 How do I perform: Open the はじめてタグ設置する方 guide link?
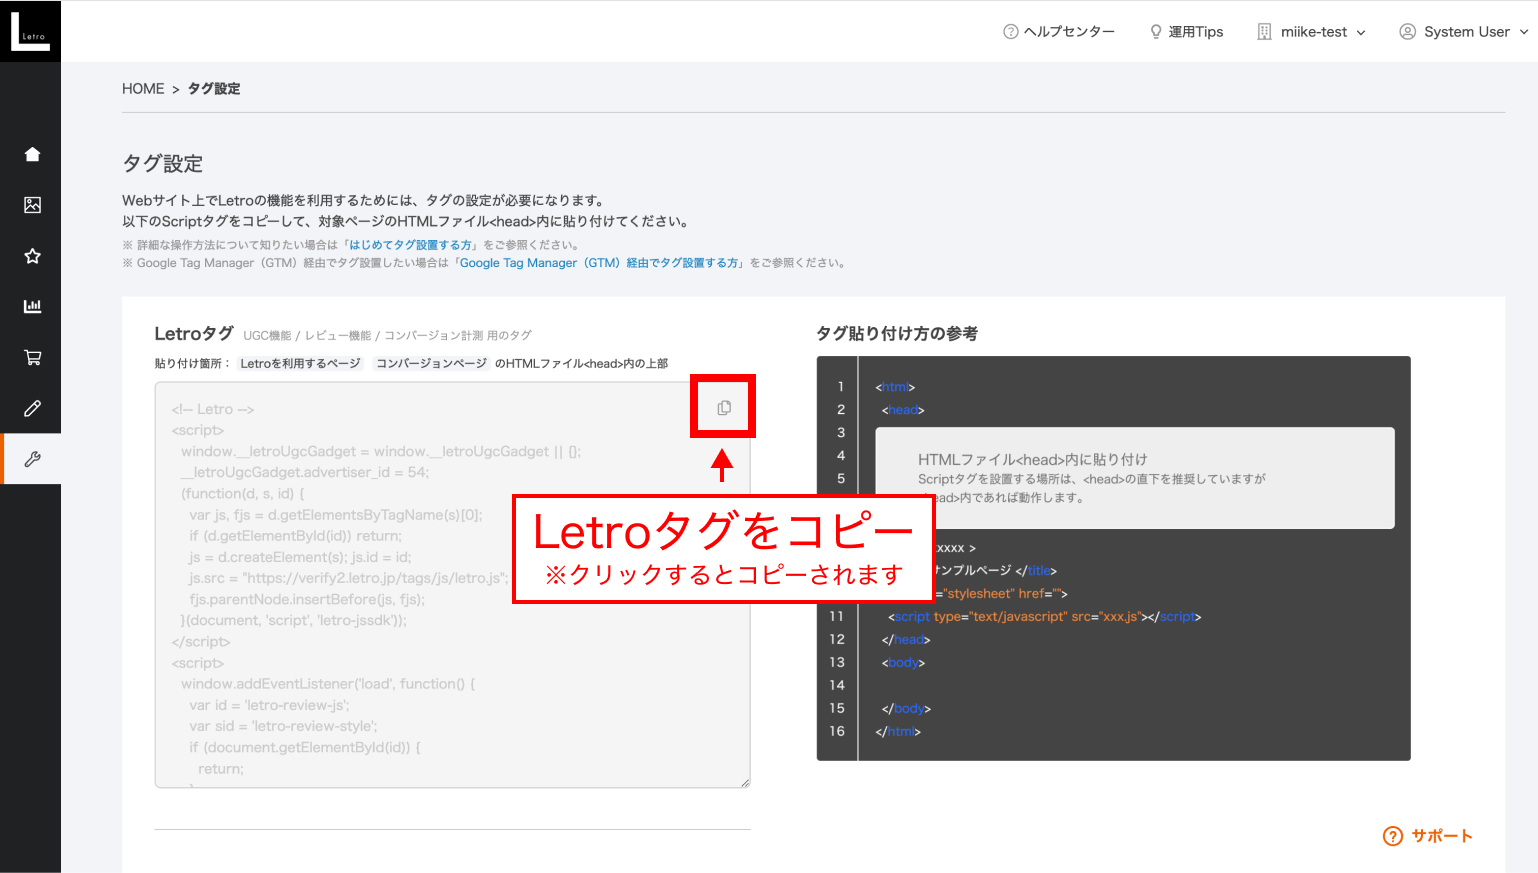pos(410,245)
